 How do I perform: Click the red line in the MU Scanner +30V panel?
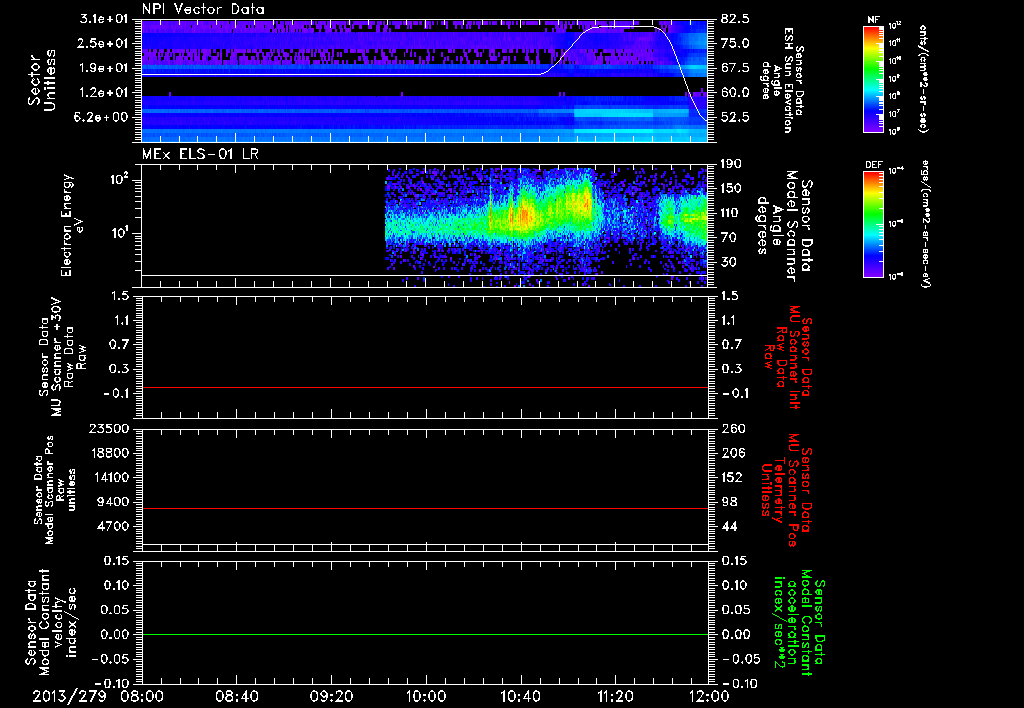[425, 387]
